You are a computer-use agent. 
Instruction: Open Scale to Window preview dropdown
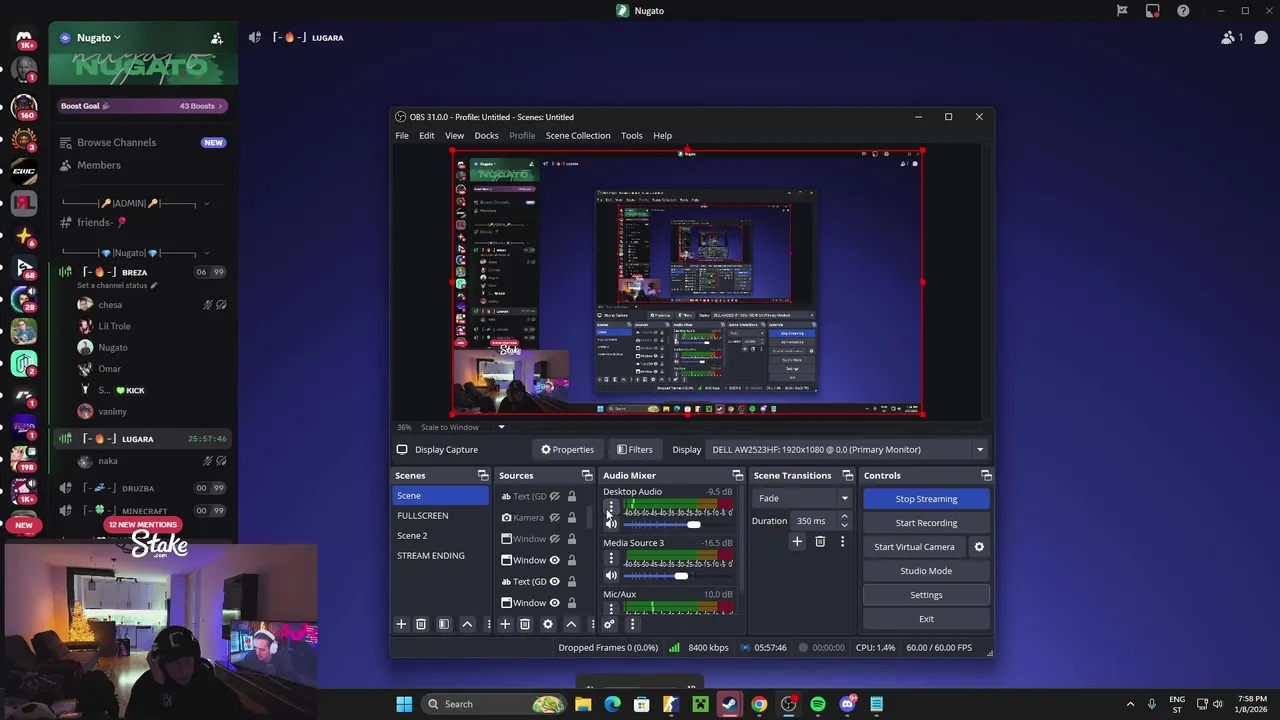pos(501,427)
